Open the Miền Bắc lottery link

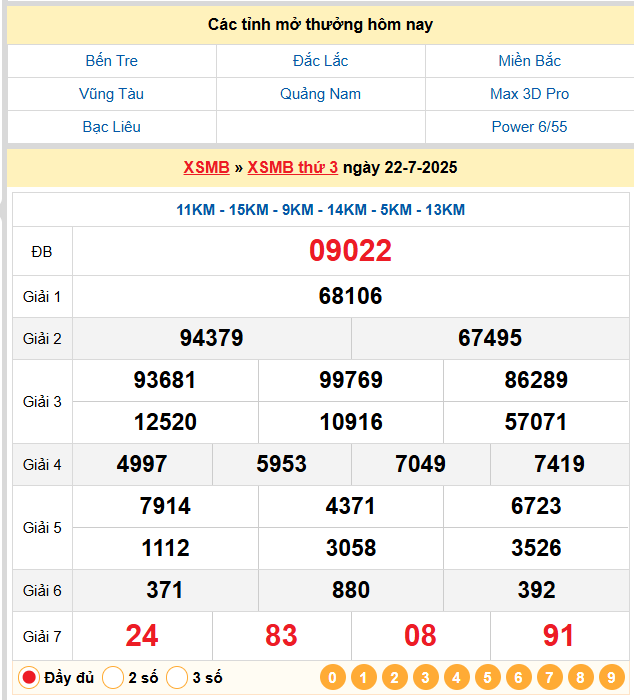[x=530, y=61]
